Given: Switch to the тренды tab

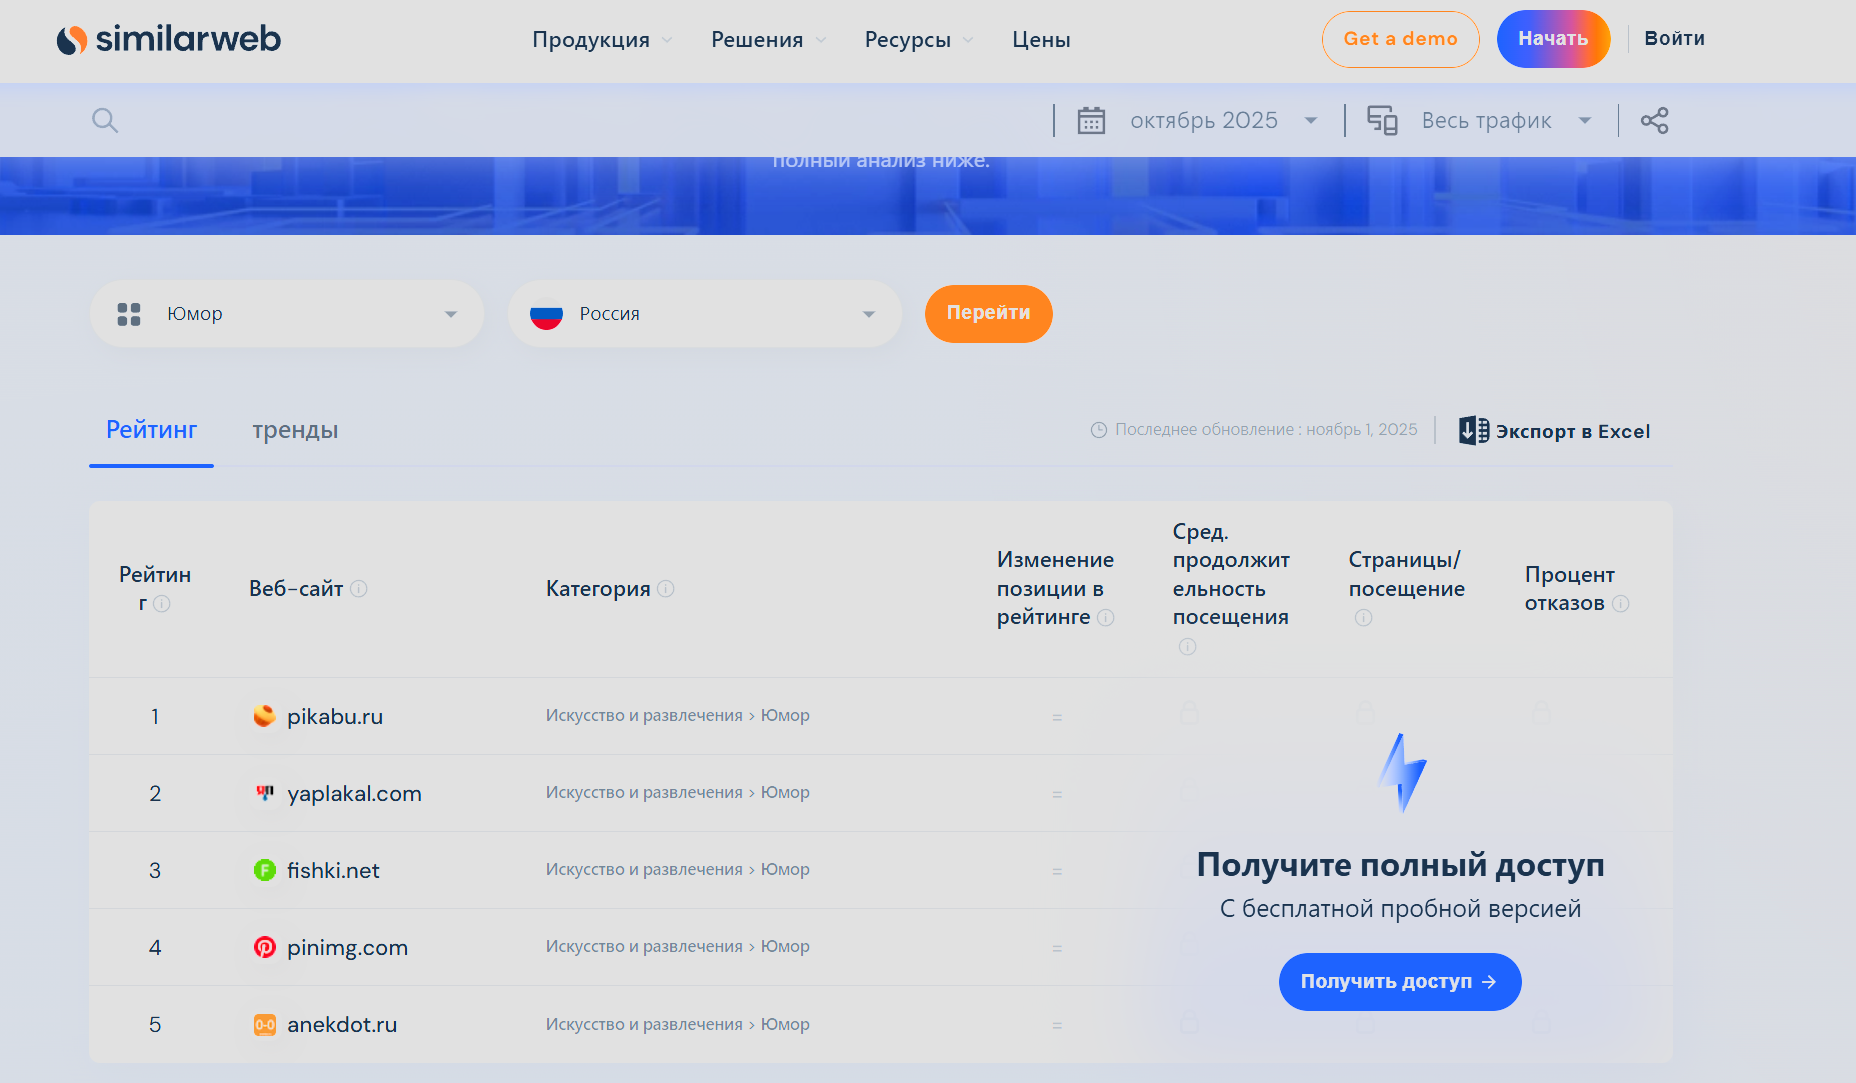Looking at the screenshot, I should tap(295, 430).
